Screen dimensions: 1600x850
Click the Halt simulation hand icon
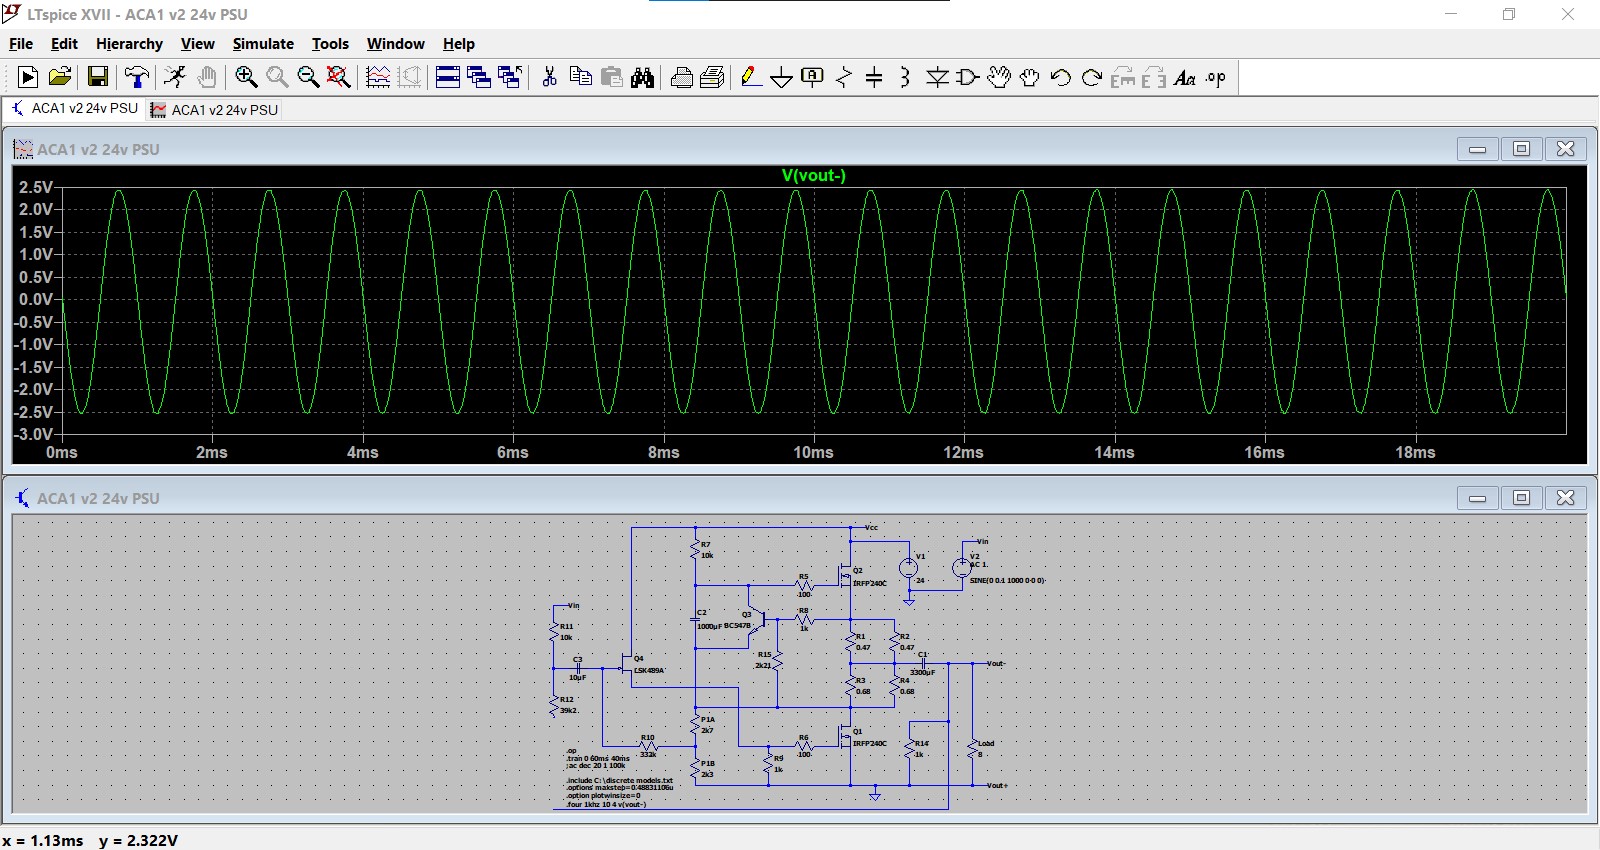pos(207,77)
